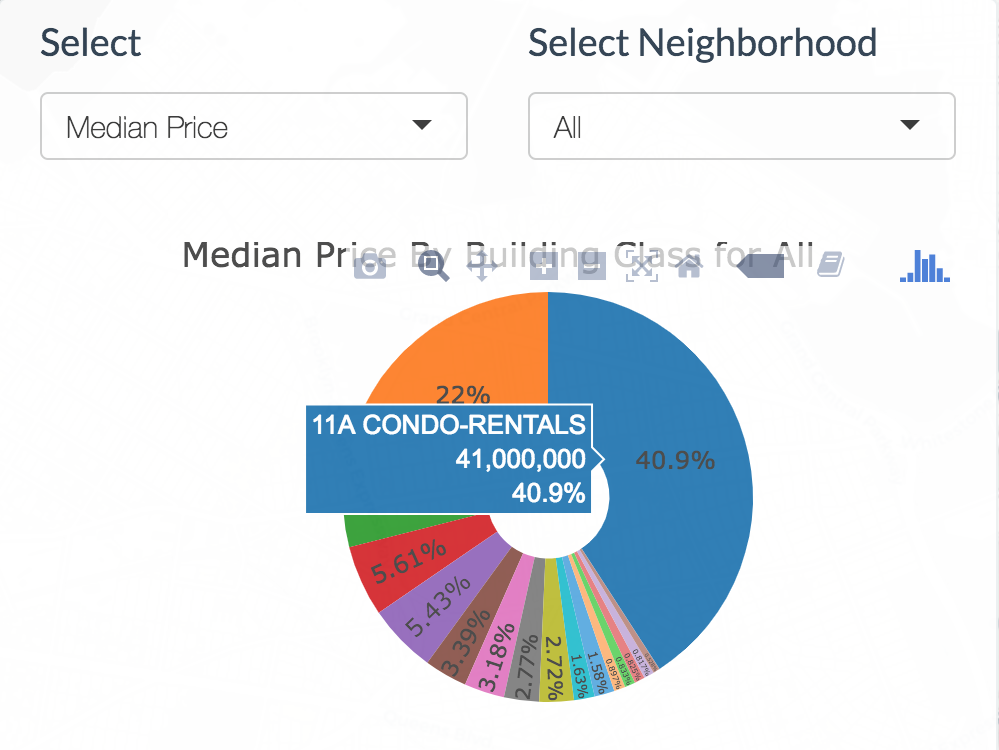Click the notebook edit-chart icon
The image size is (999, 750).
click(831, 265)
